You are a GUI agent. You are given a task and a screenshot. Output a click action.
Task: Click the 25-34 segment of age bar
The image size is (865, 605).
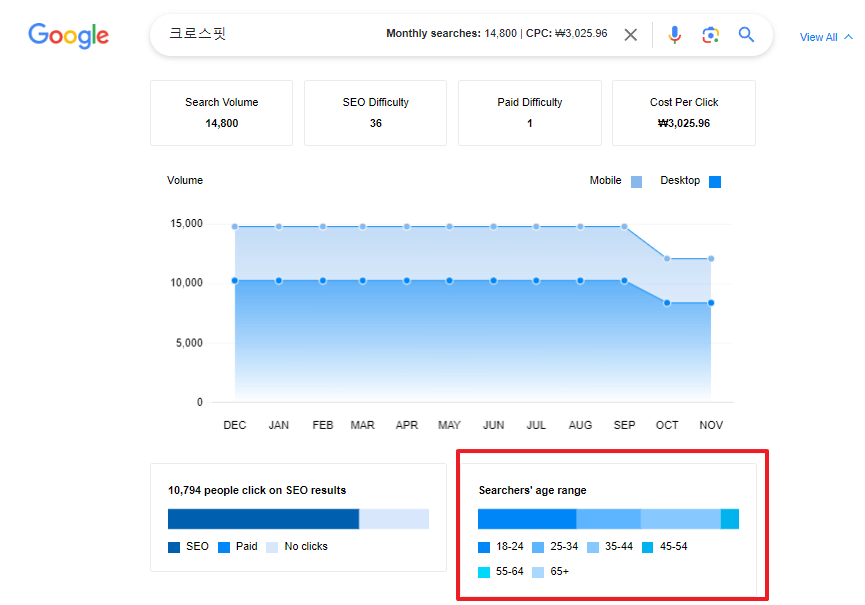click(x=608, y=519)
